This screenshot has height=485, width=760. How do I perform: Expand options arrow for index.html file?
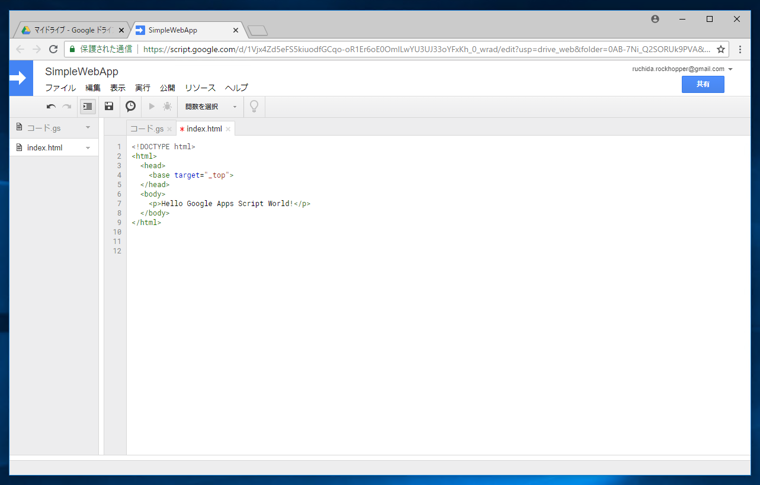(88, 148)
